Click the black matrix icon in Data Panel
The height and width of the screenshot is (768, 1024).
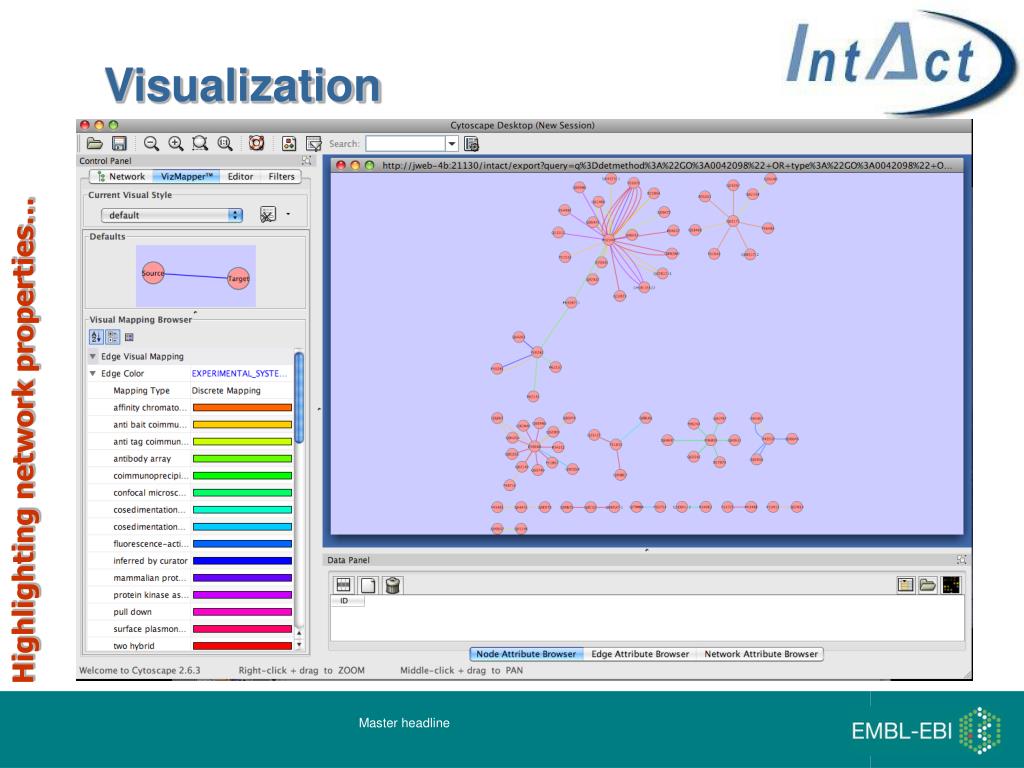point(951,584)
